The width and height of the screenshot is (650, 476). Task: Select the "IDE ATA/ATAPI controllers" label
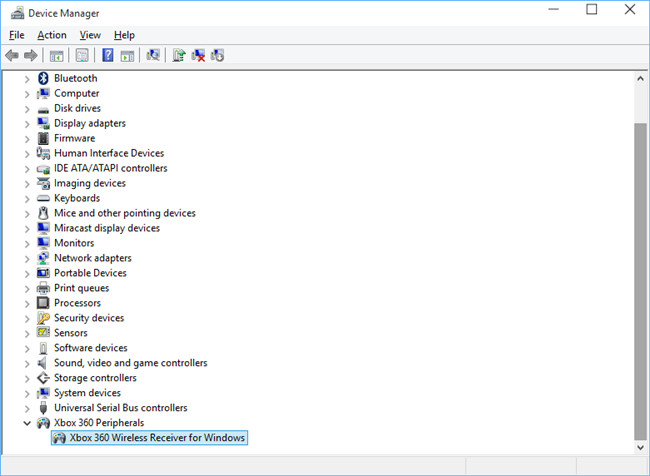click(x=111, y=168)
